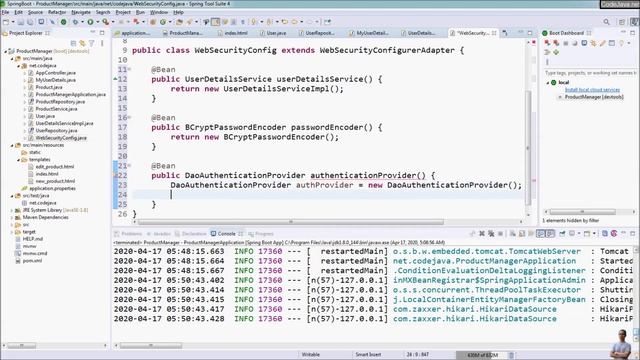Click the green Boot Dashboard relaunch icon in main toolbar

pos(64,22)
